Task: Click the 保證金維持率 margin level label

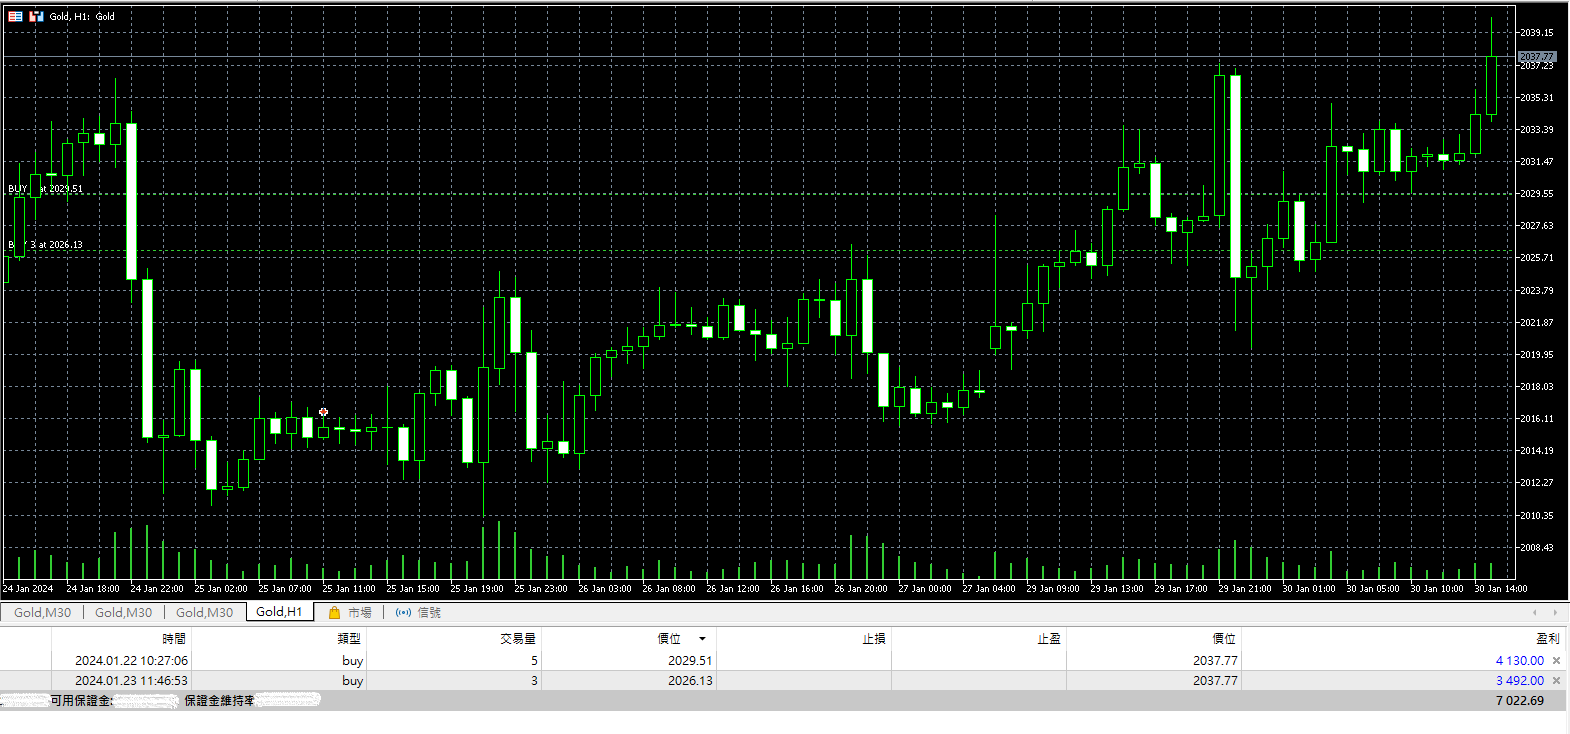Action: coord(219,701)
